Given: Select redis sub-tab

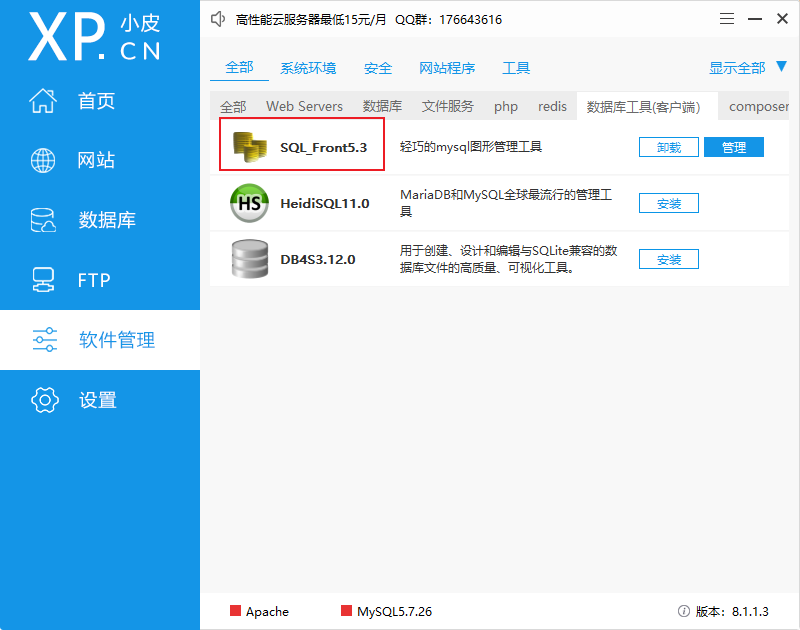Looking at the screenshot, I should (x=552, y=106).
